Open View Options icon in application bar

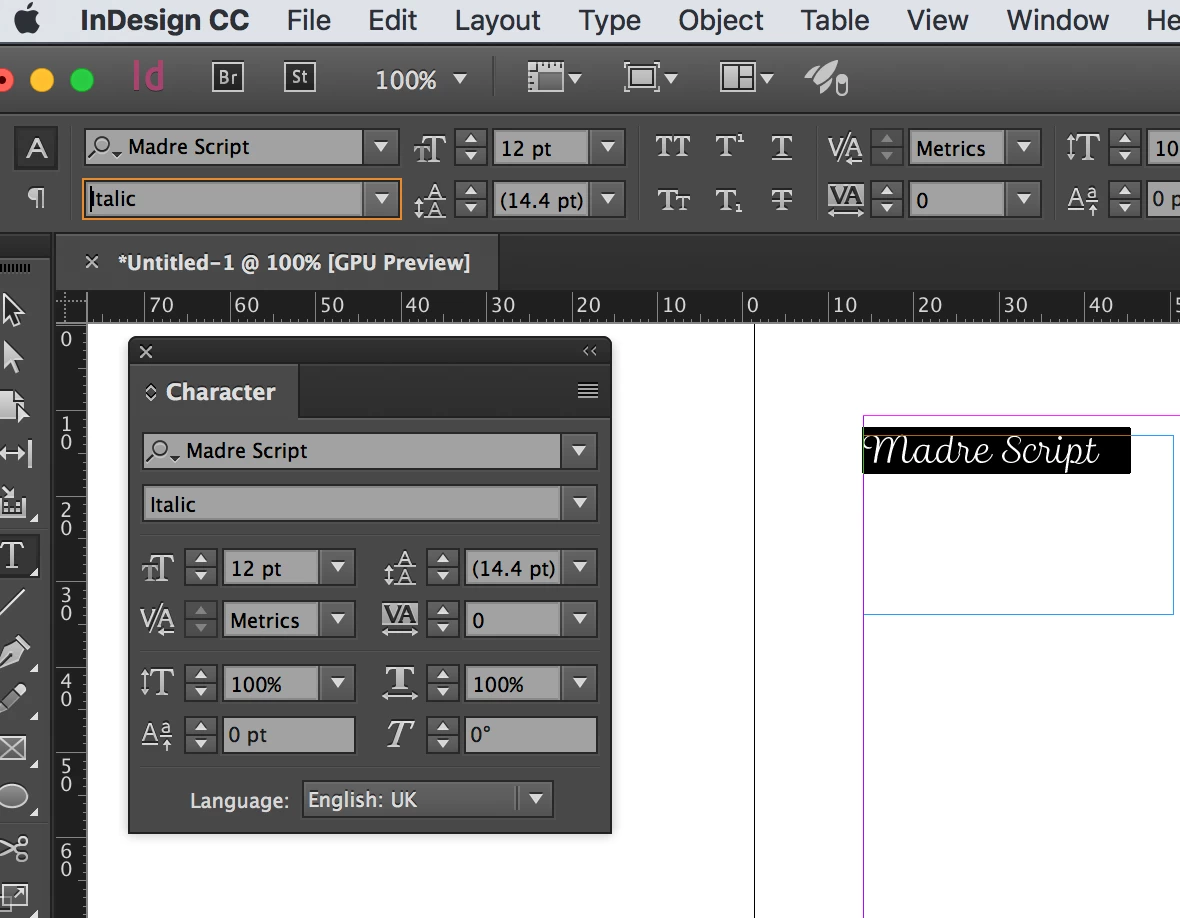click(x=554, y=78)
